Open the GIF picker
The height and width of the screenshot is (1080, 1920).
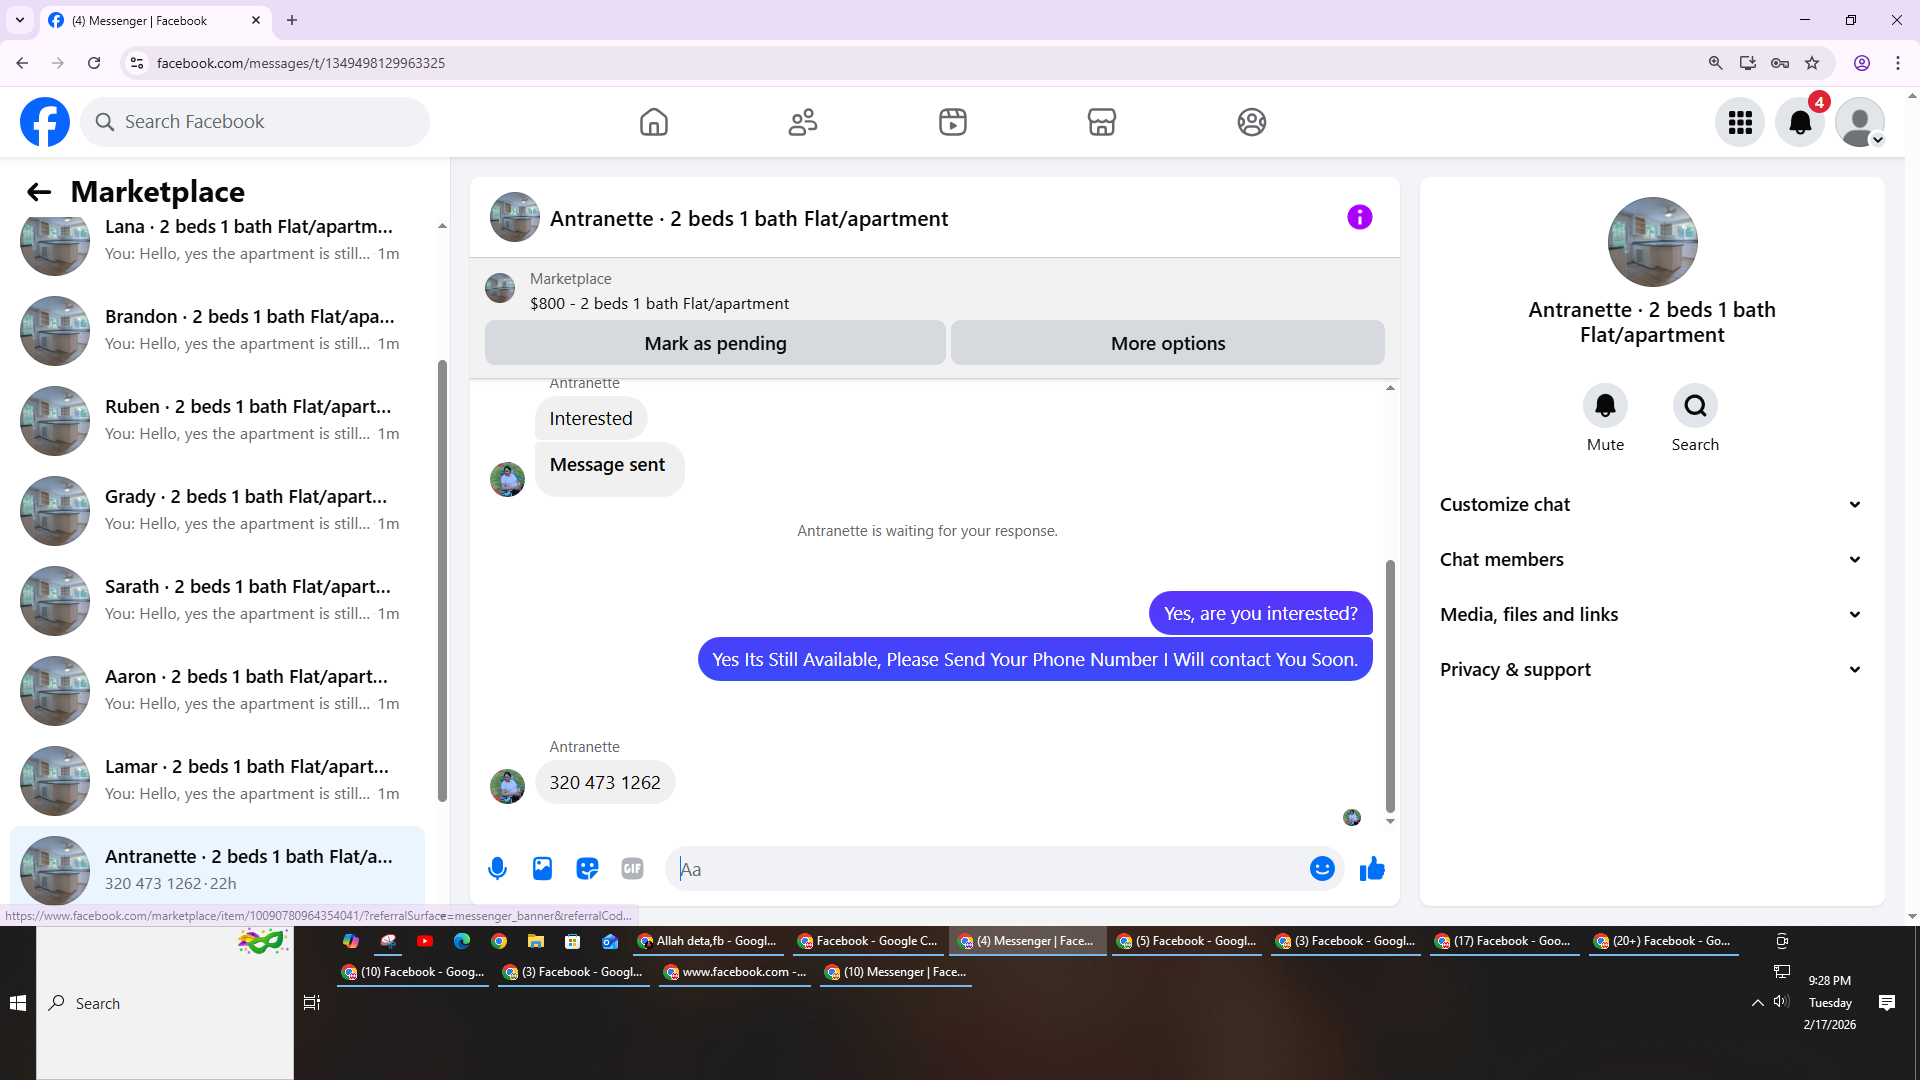tap(632, 869)
